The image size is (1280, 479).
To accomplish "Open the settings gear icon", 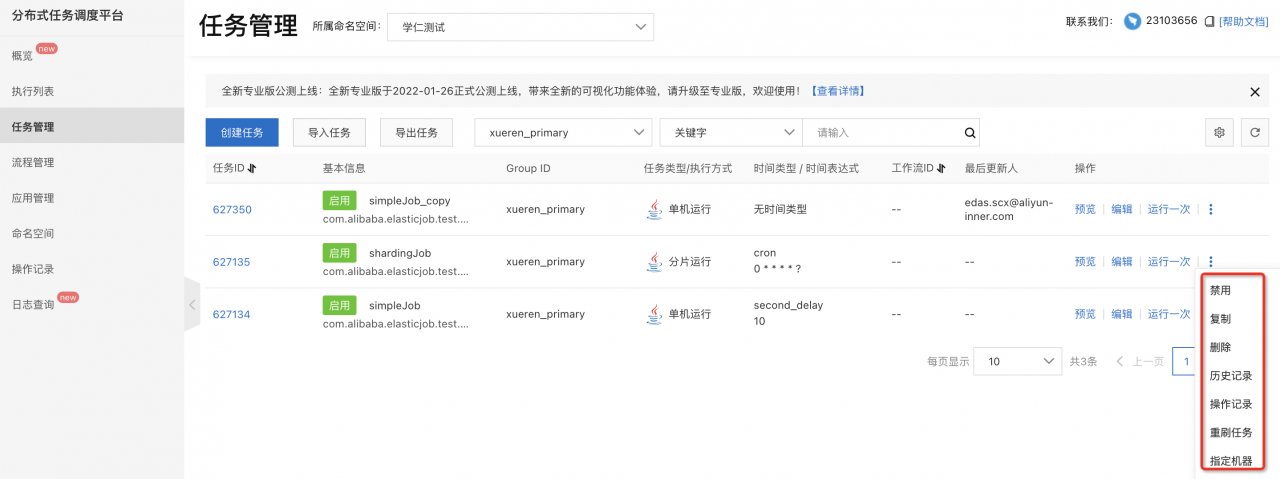I will point(1219,132).
